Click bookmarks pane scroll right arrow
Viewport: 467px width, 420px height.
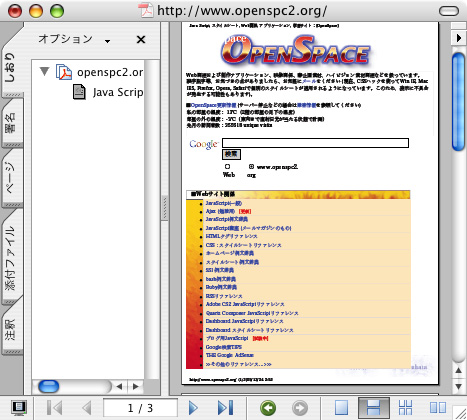(x=135, y=387)
